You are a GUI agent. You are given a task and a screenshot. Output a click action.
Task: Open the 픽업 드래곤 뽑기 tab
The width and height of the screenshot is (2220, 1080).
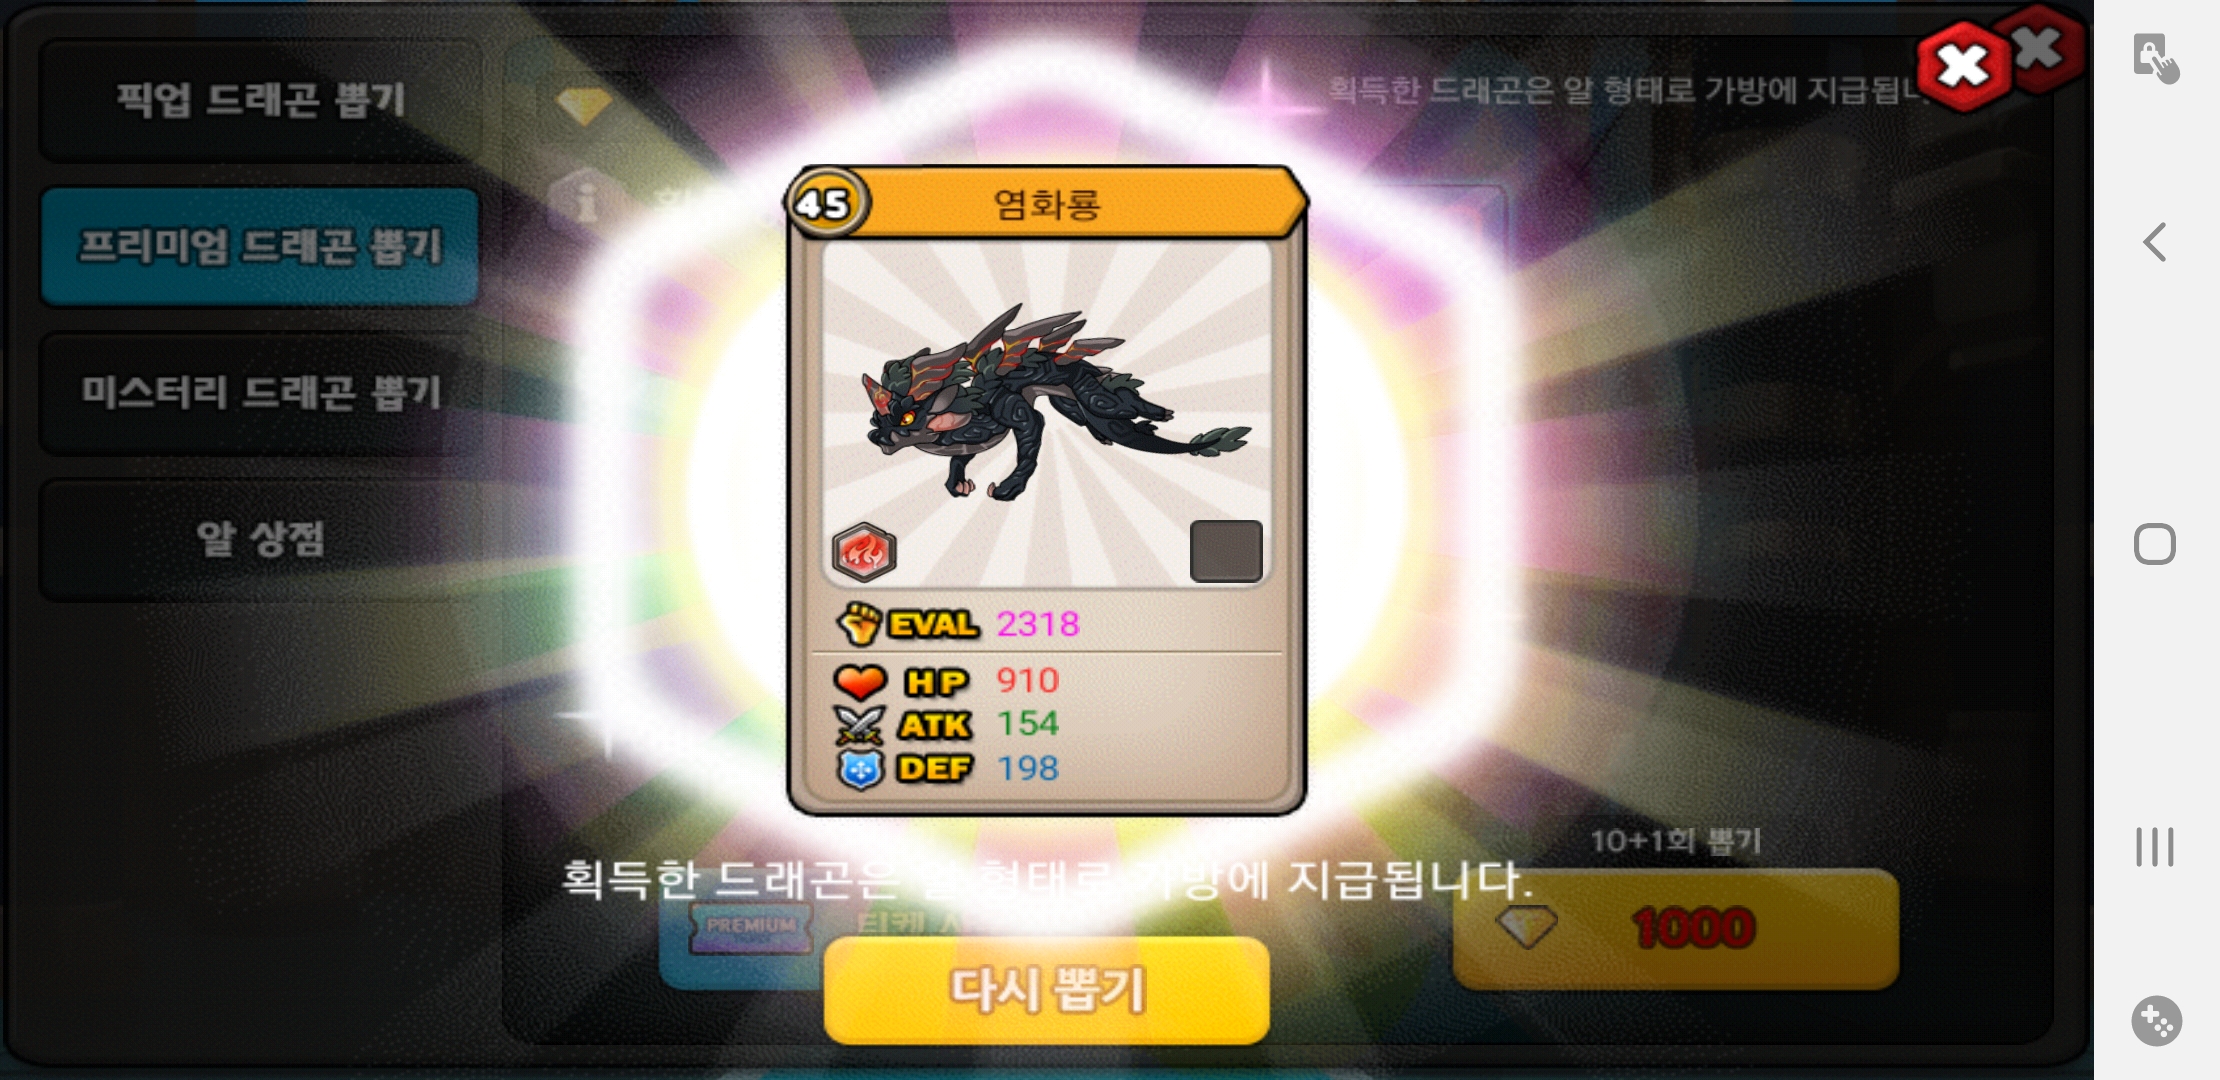[x=259, y=100]
